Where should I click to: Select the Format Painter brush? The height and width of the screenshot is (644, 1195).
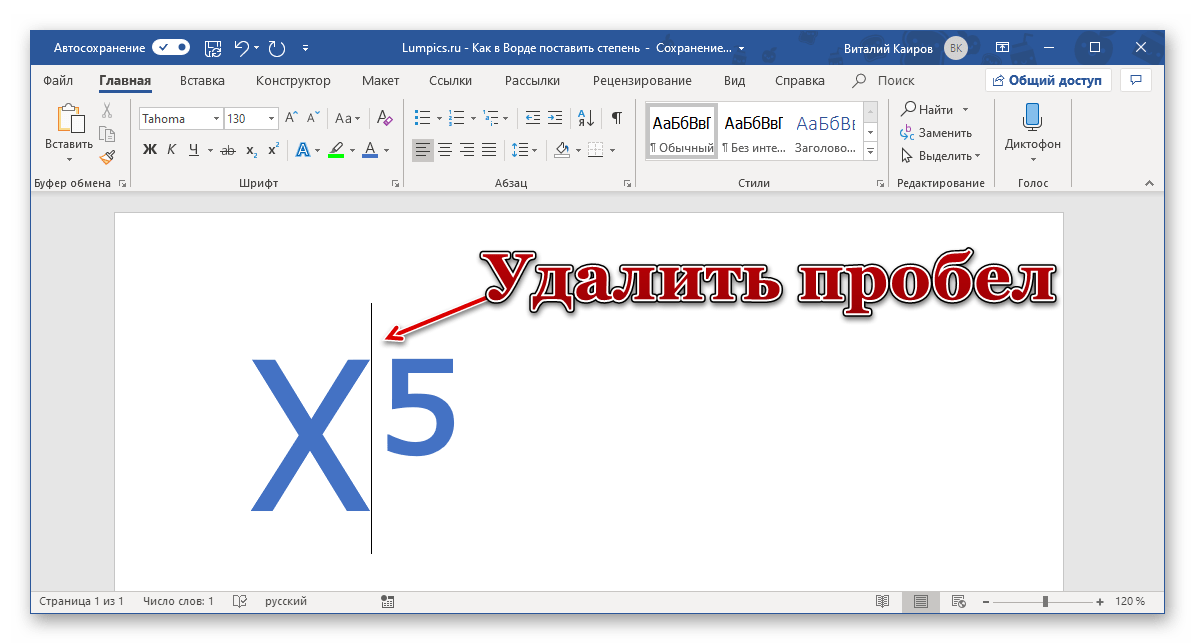pyautogui.click(x=107, y=157)
